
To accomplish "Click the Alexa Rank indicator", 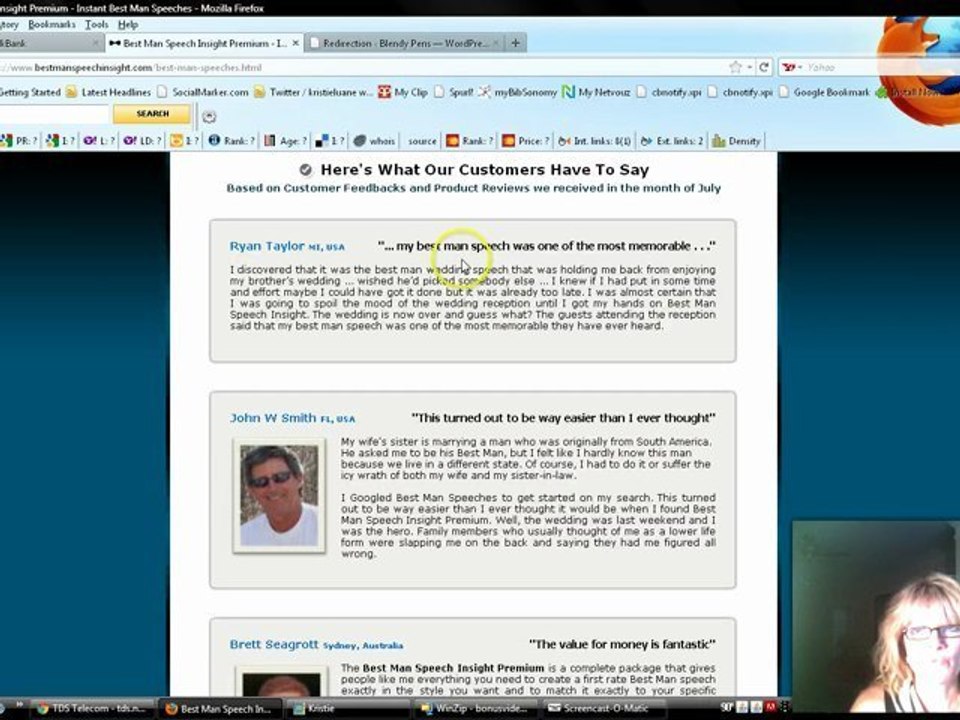I will [231, 141].
